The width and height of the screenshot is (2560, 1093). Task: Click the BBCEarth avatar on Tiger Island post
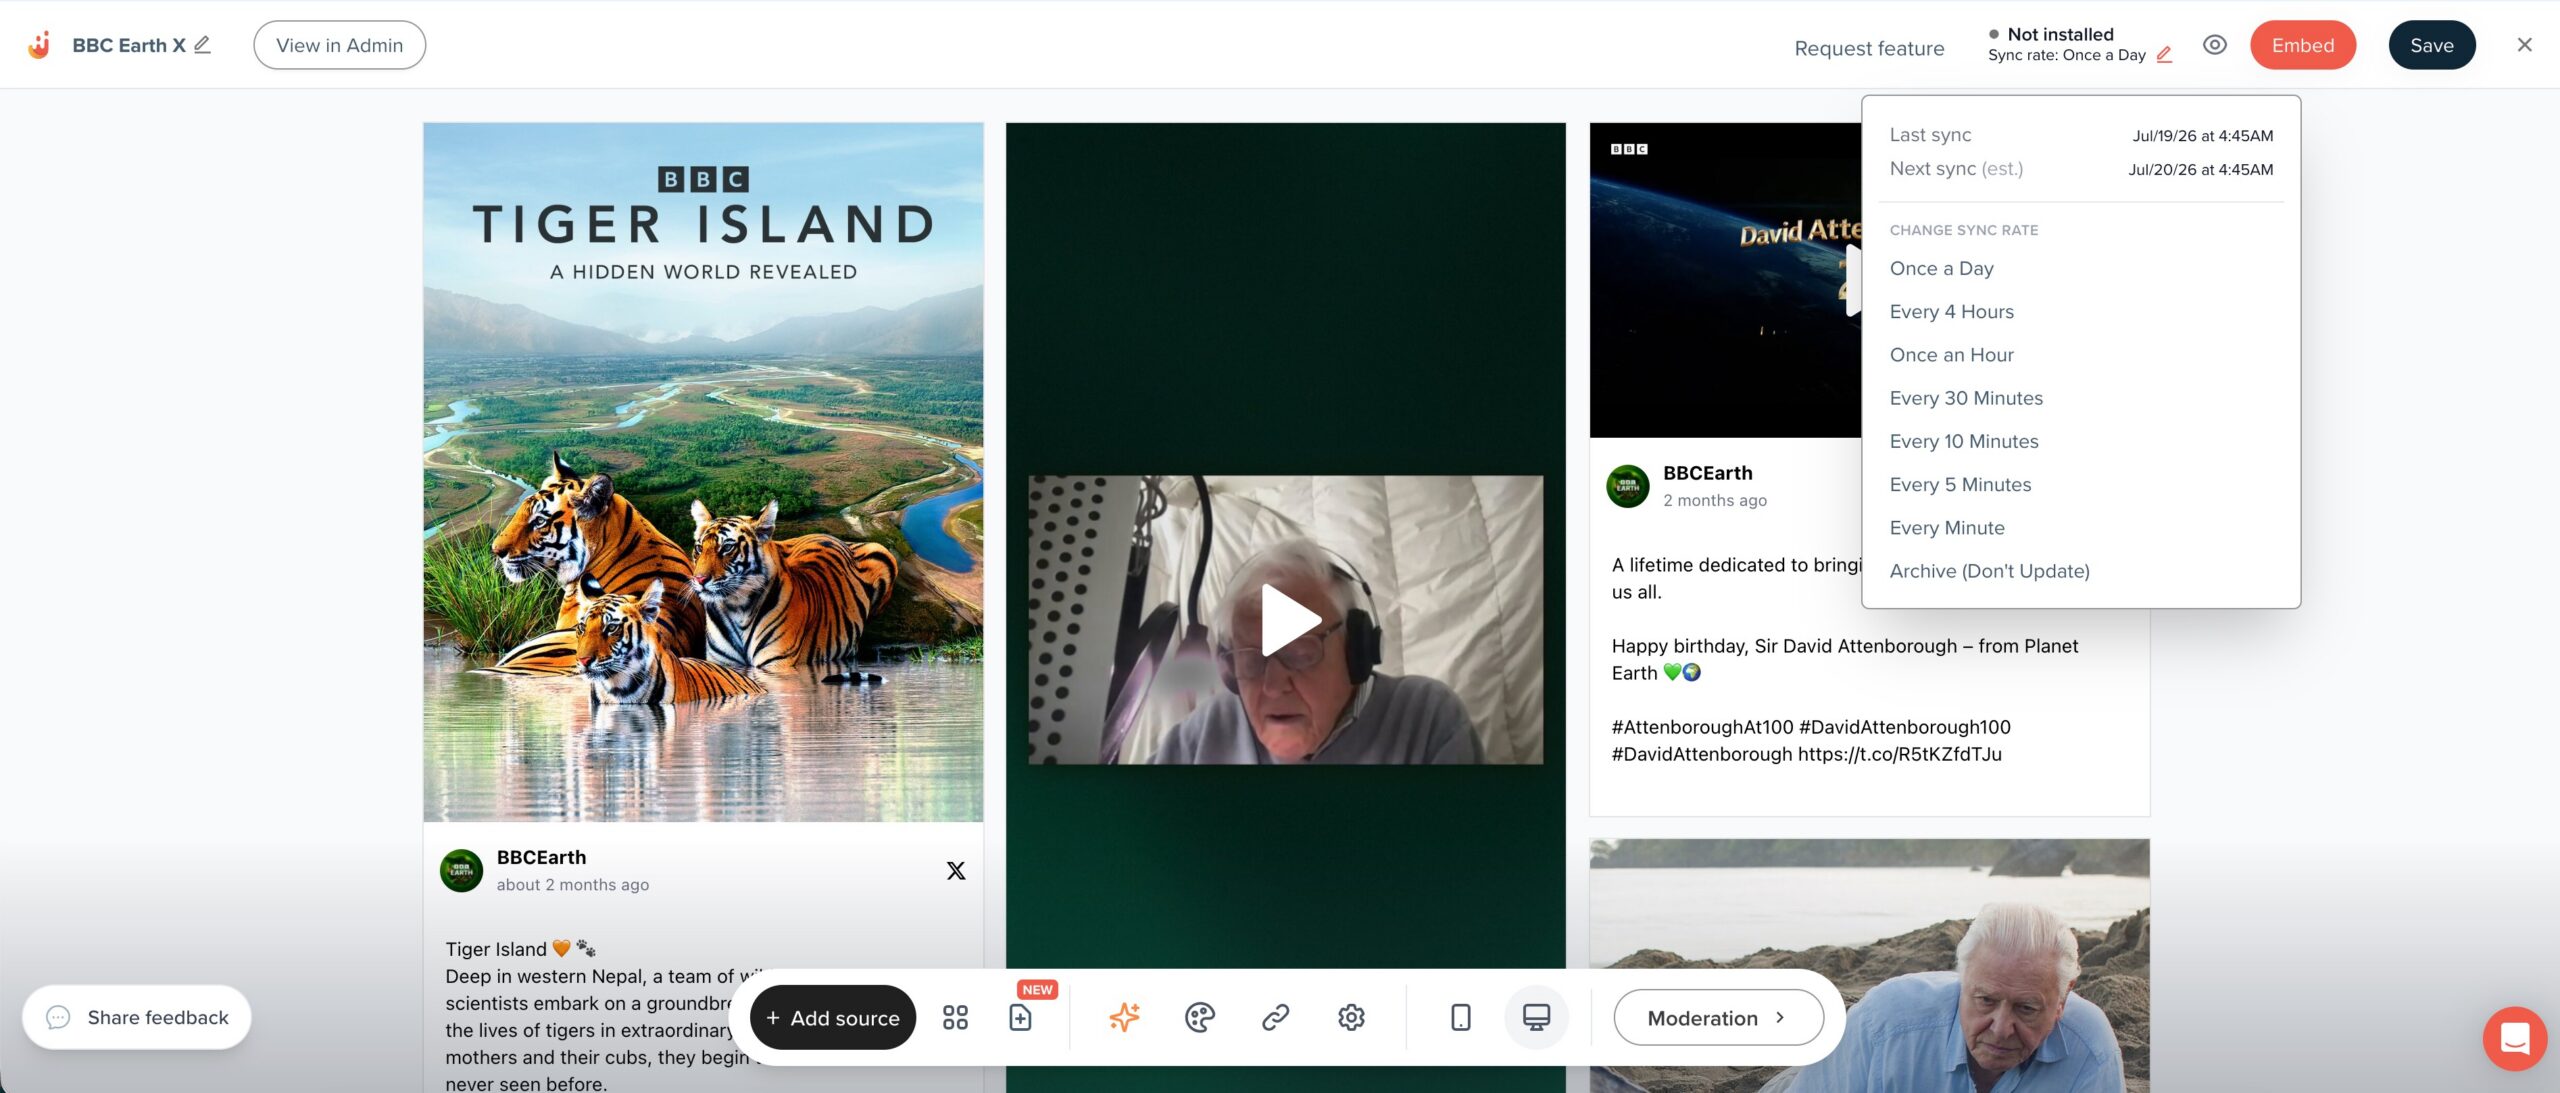coord(462,871)
